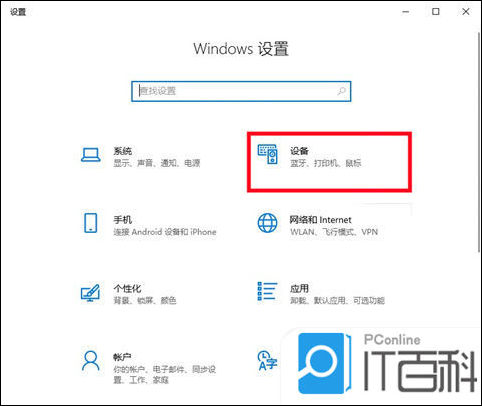Click the search magnifier icon
482x406 pixels.
(341, 91)
